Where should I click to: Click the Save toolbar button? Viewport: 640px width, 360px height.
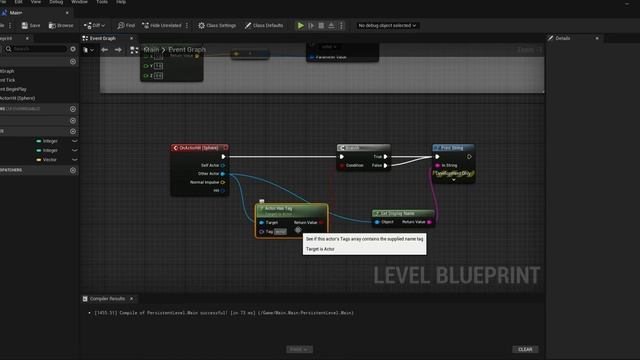point(31,25)
